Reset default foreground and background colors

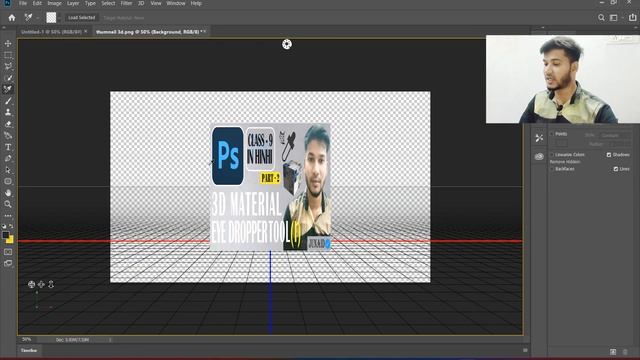4,226
